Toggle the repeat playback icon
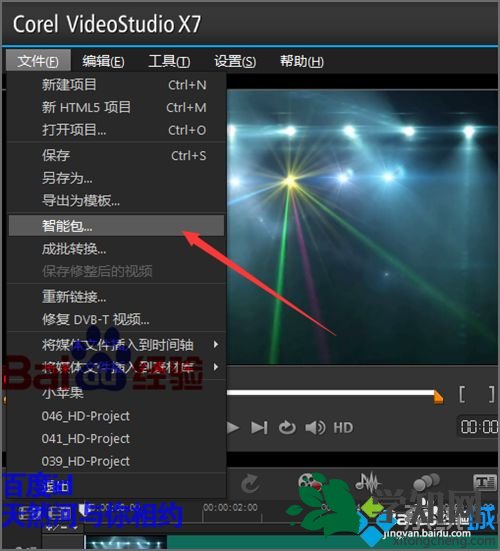Viewport: 500px width, 551px height. 287,428
